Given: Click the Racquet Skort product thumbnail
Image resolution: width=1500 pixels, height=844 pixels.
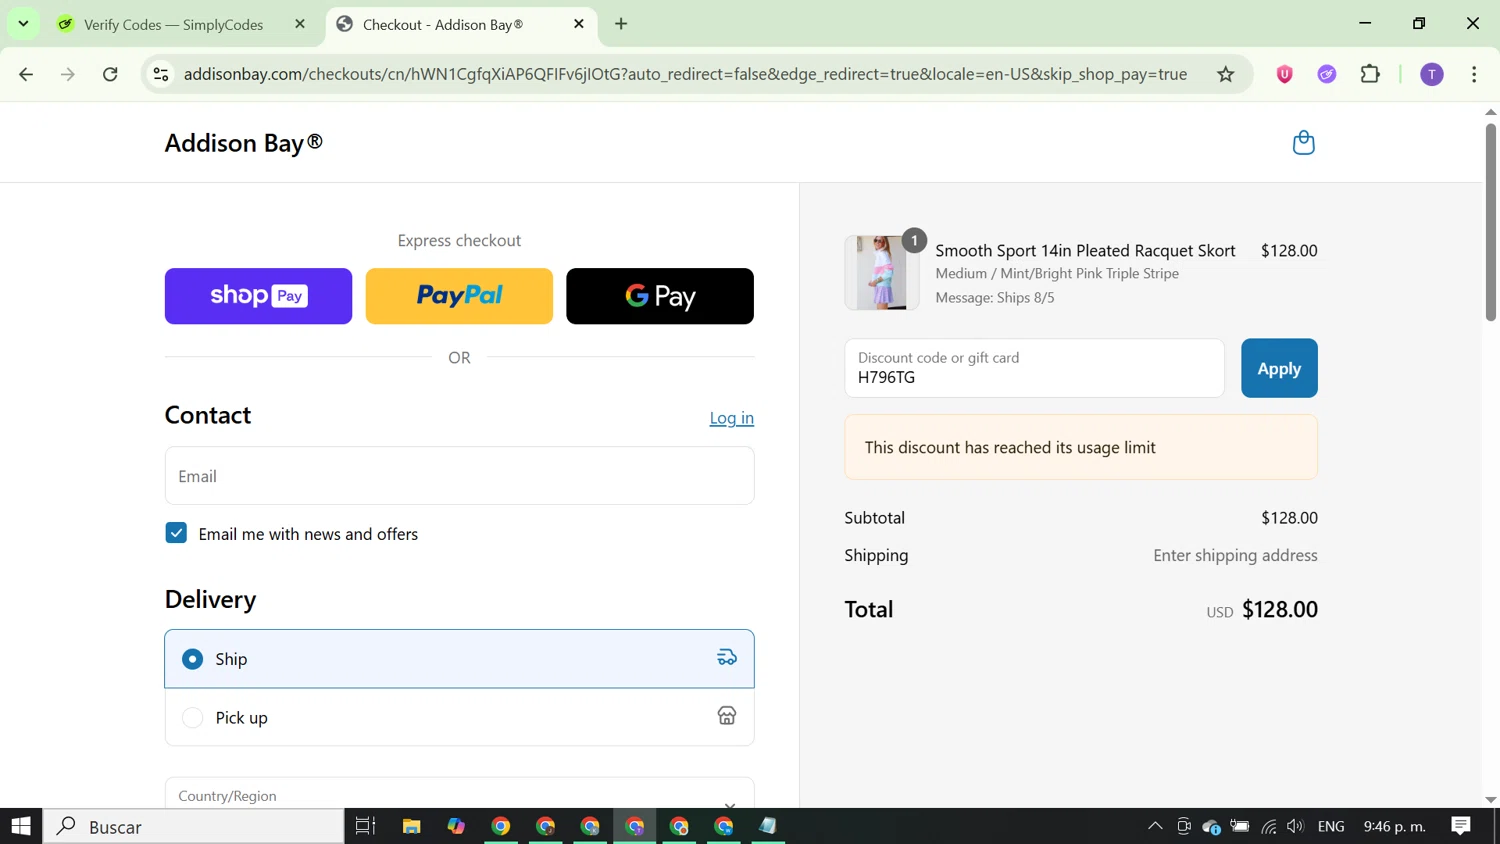Looking at the screenshot, I should click(881, 273).
